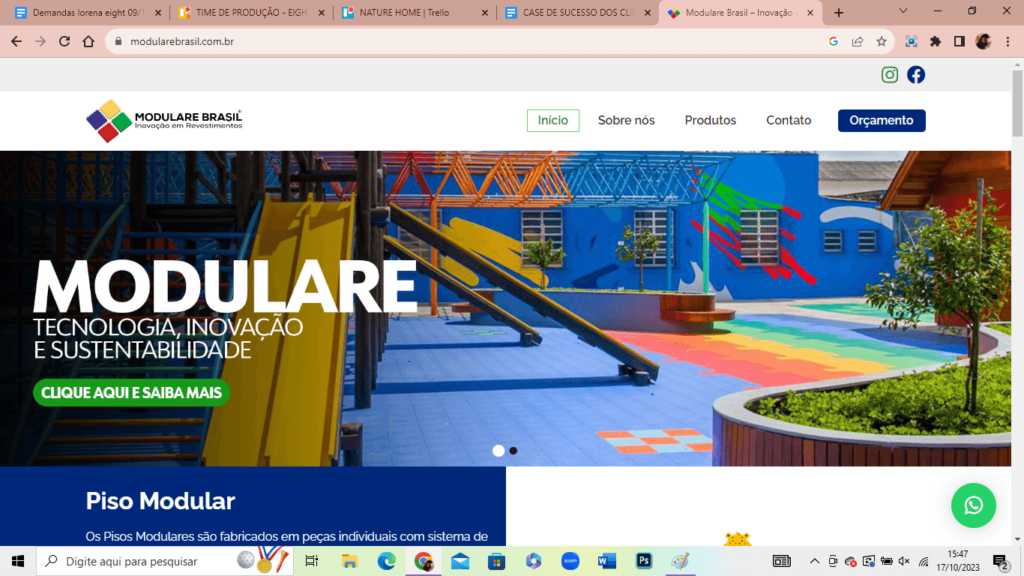1024x576 pixels.
Task: Click the Google icon in the address bar
Action: coord(833,41)
